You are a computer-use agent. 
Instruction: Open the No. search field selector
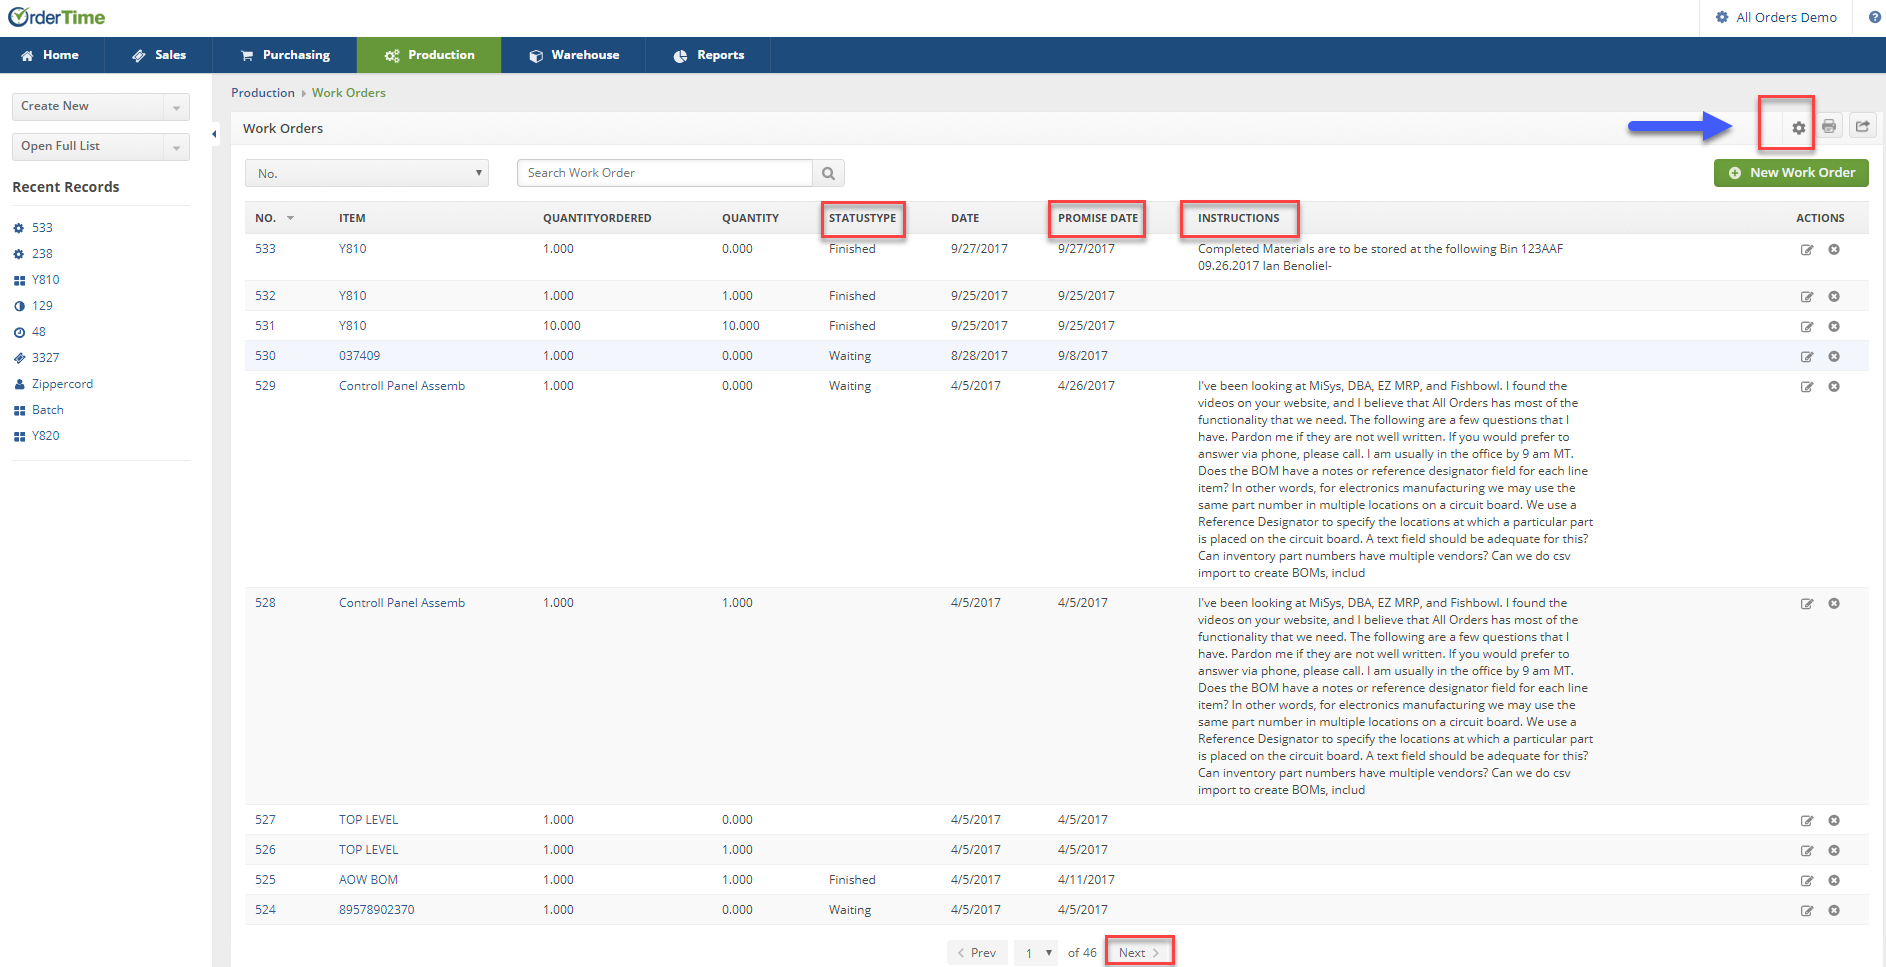(367, 173)
